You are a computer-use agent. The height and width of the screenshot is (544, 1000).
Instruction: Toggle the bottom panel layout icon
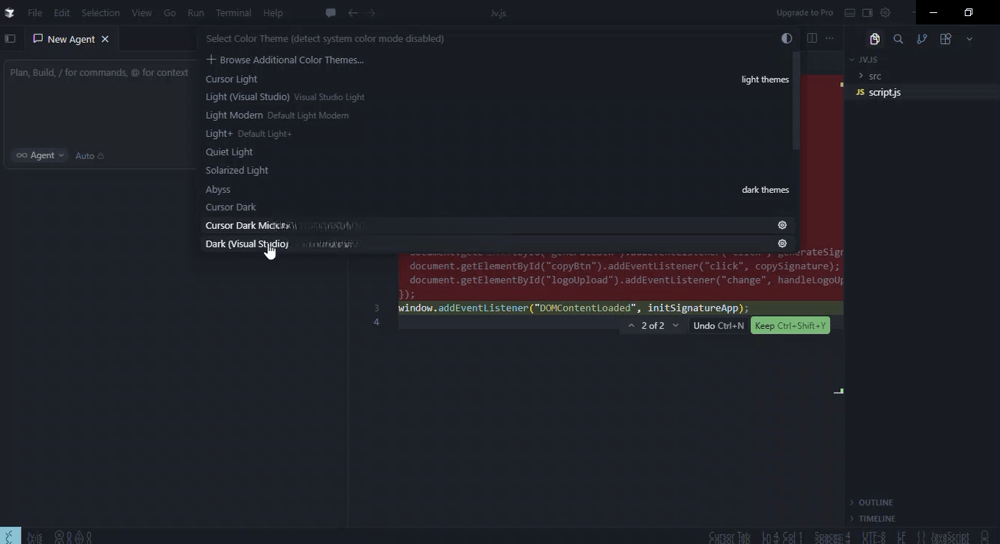[849, 13]
